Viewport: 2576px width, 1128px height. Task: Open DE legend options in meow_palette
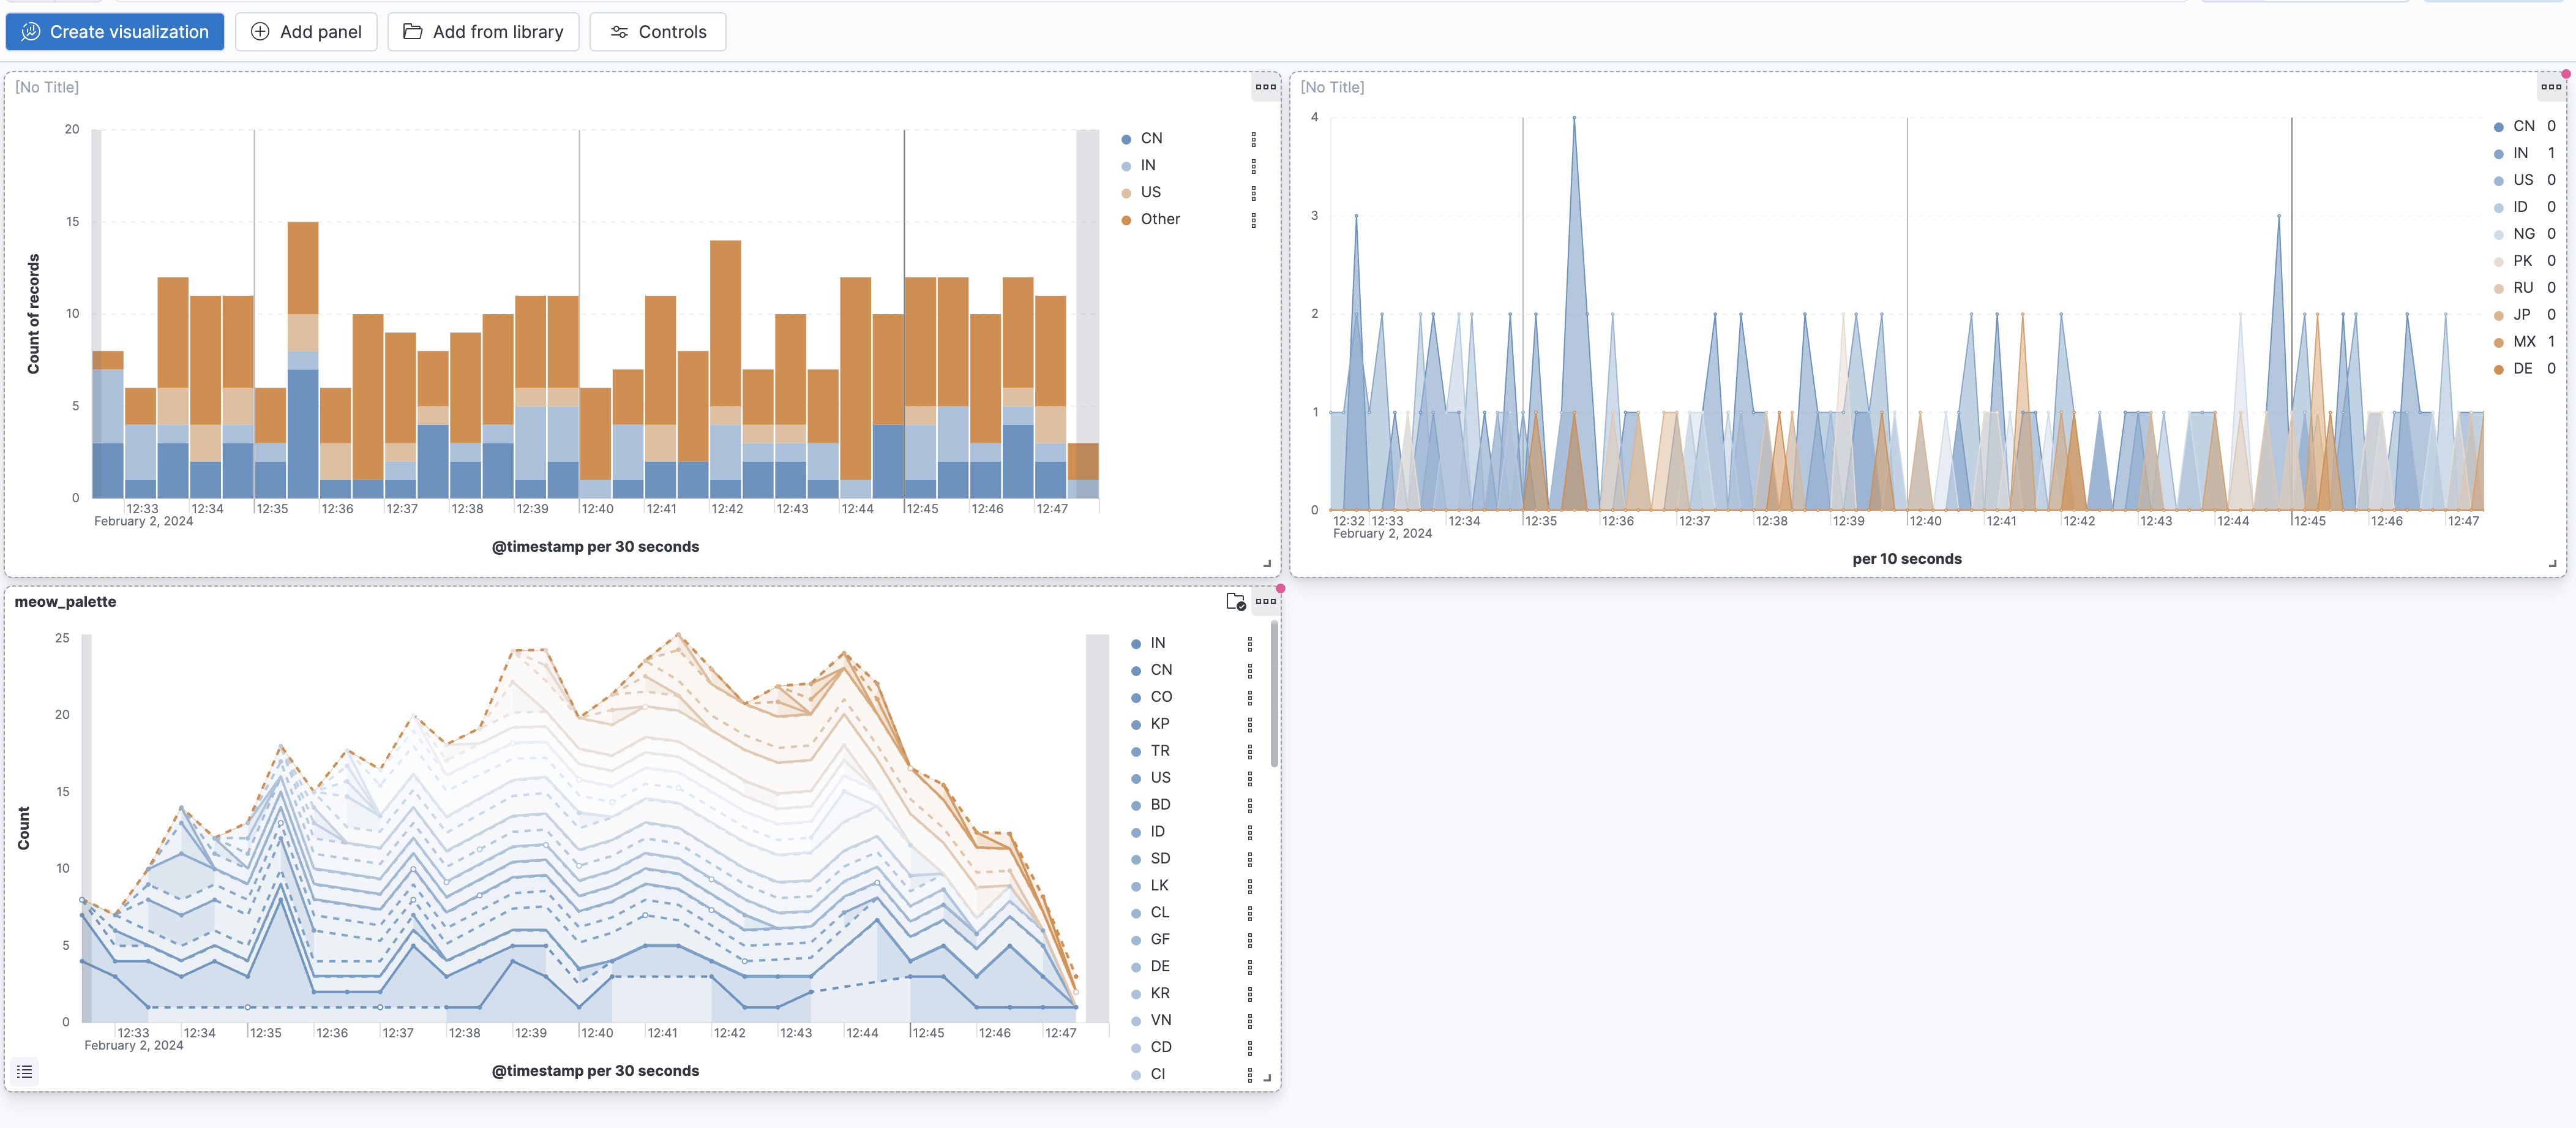1249,968
